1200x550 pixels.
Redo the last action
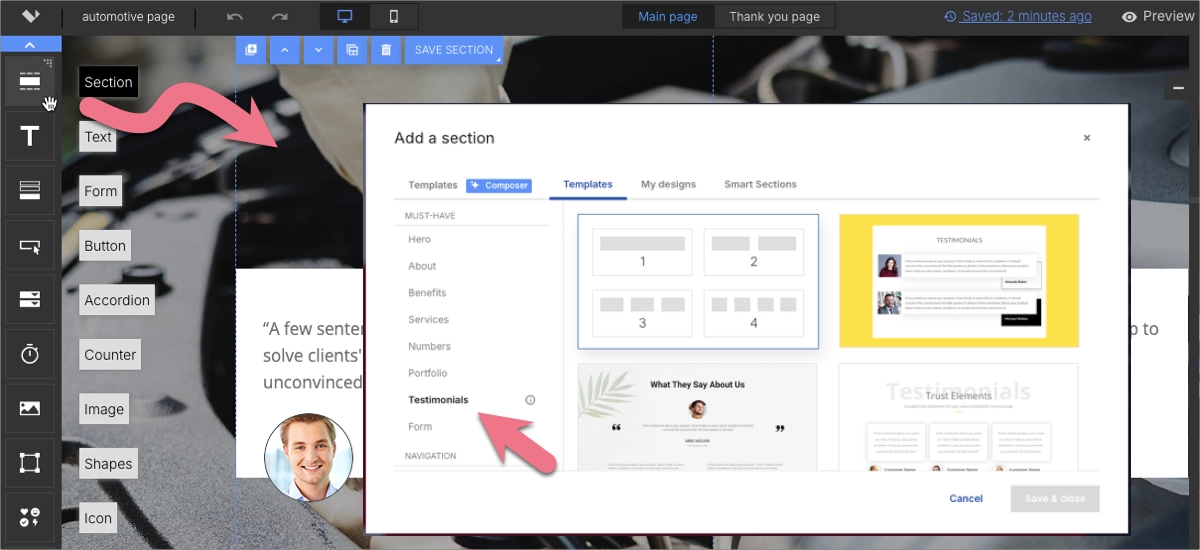click(280, 17)
